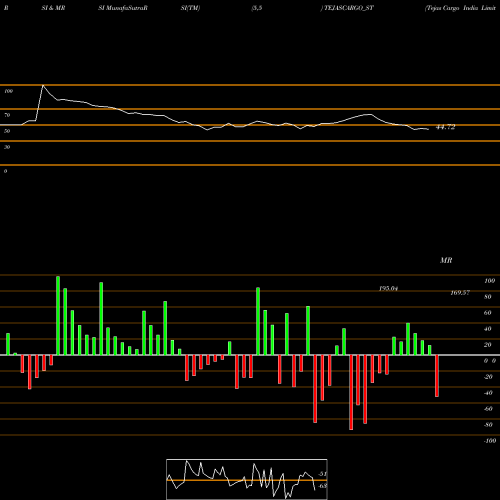Click the '(5,5' parameter text

coord(257,8)
